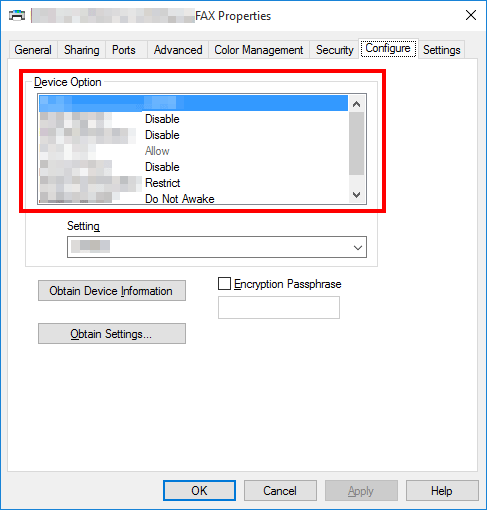Click the Obtain Settings... button

click(x=112, y=334)
